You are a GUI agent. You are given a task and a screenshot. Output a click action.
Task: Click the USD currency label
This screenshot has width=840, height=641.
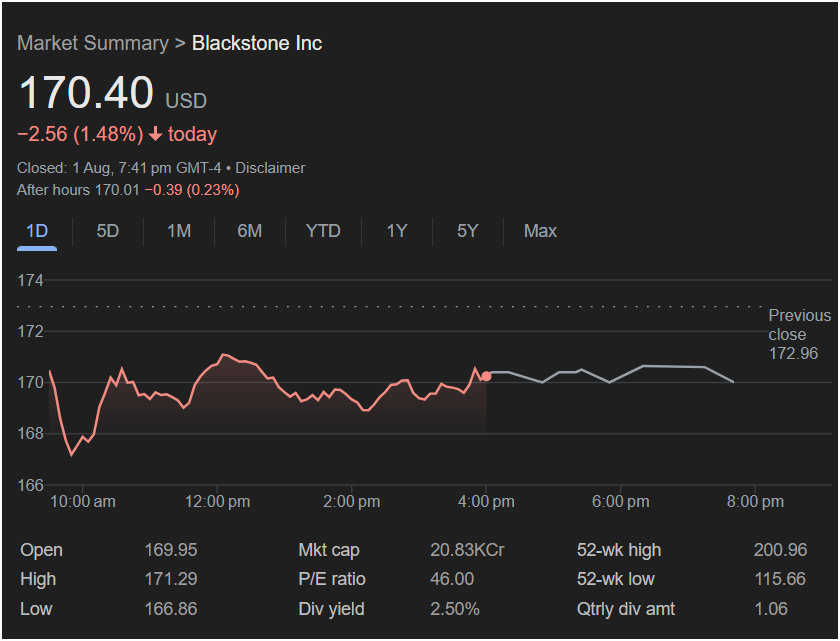[186, 101]
